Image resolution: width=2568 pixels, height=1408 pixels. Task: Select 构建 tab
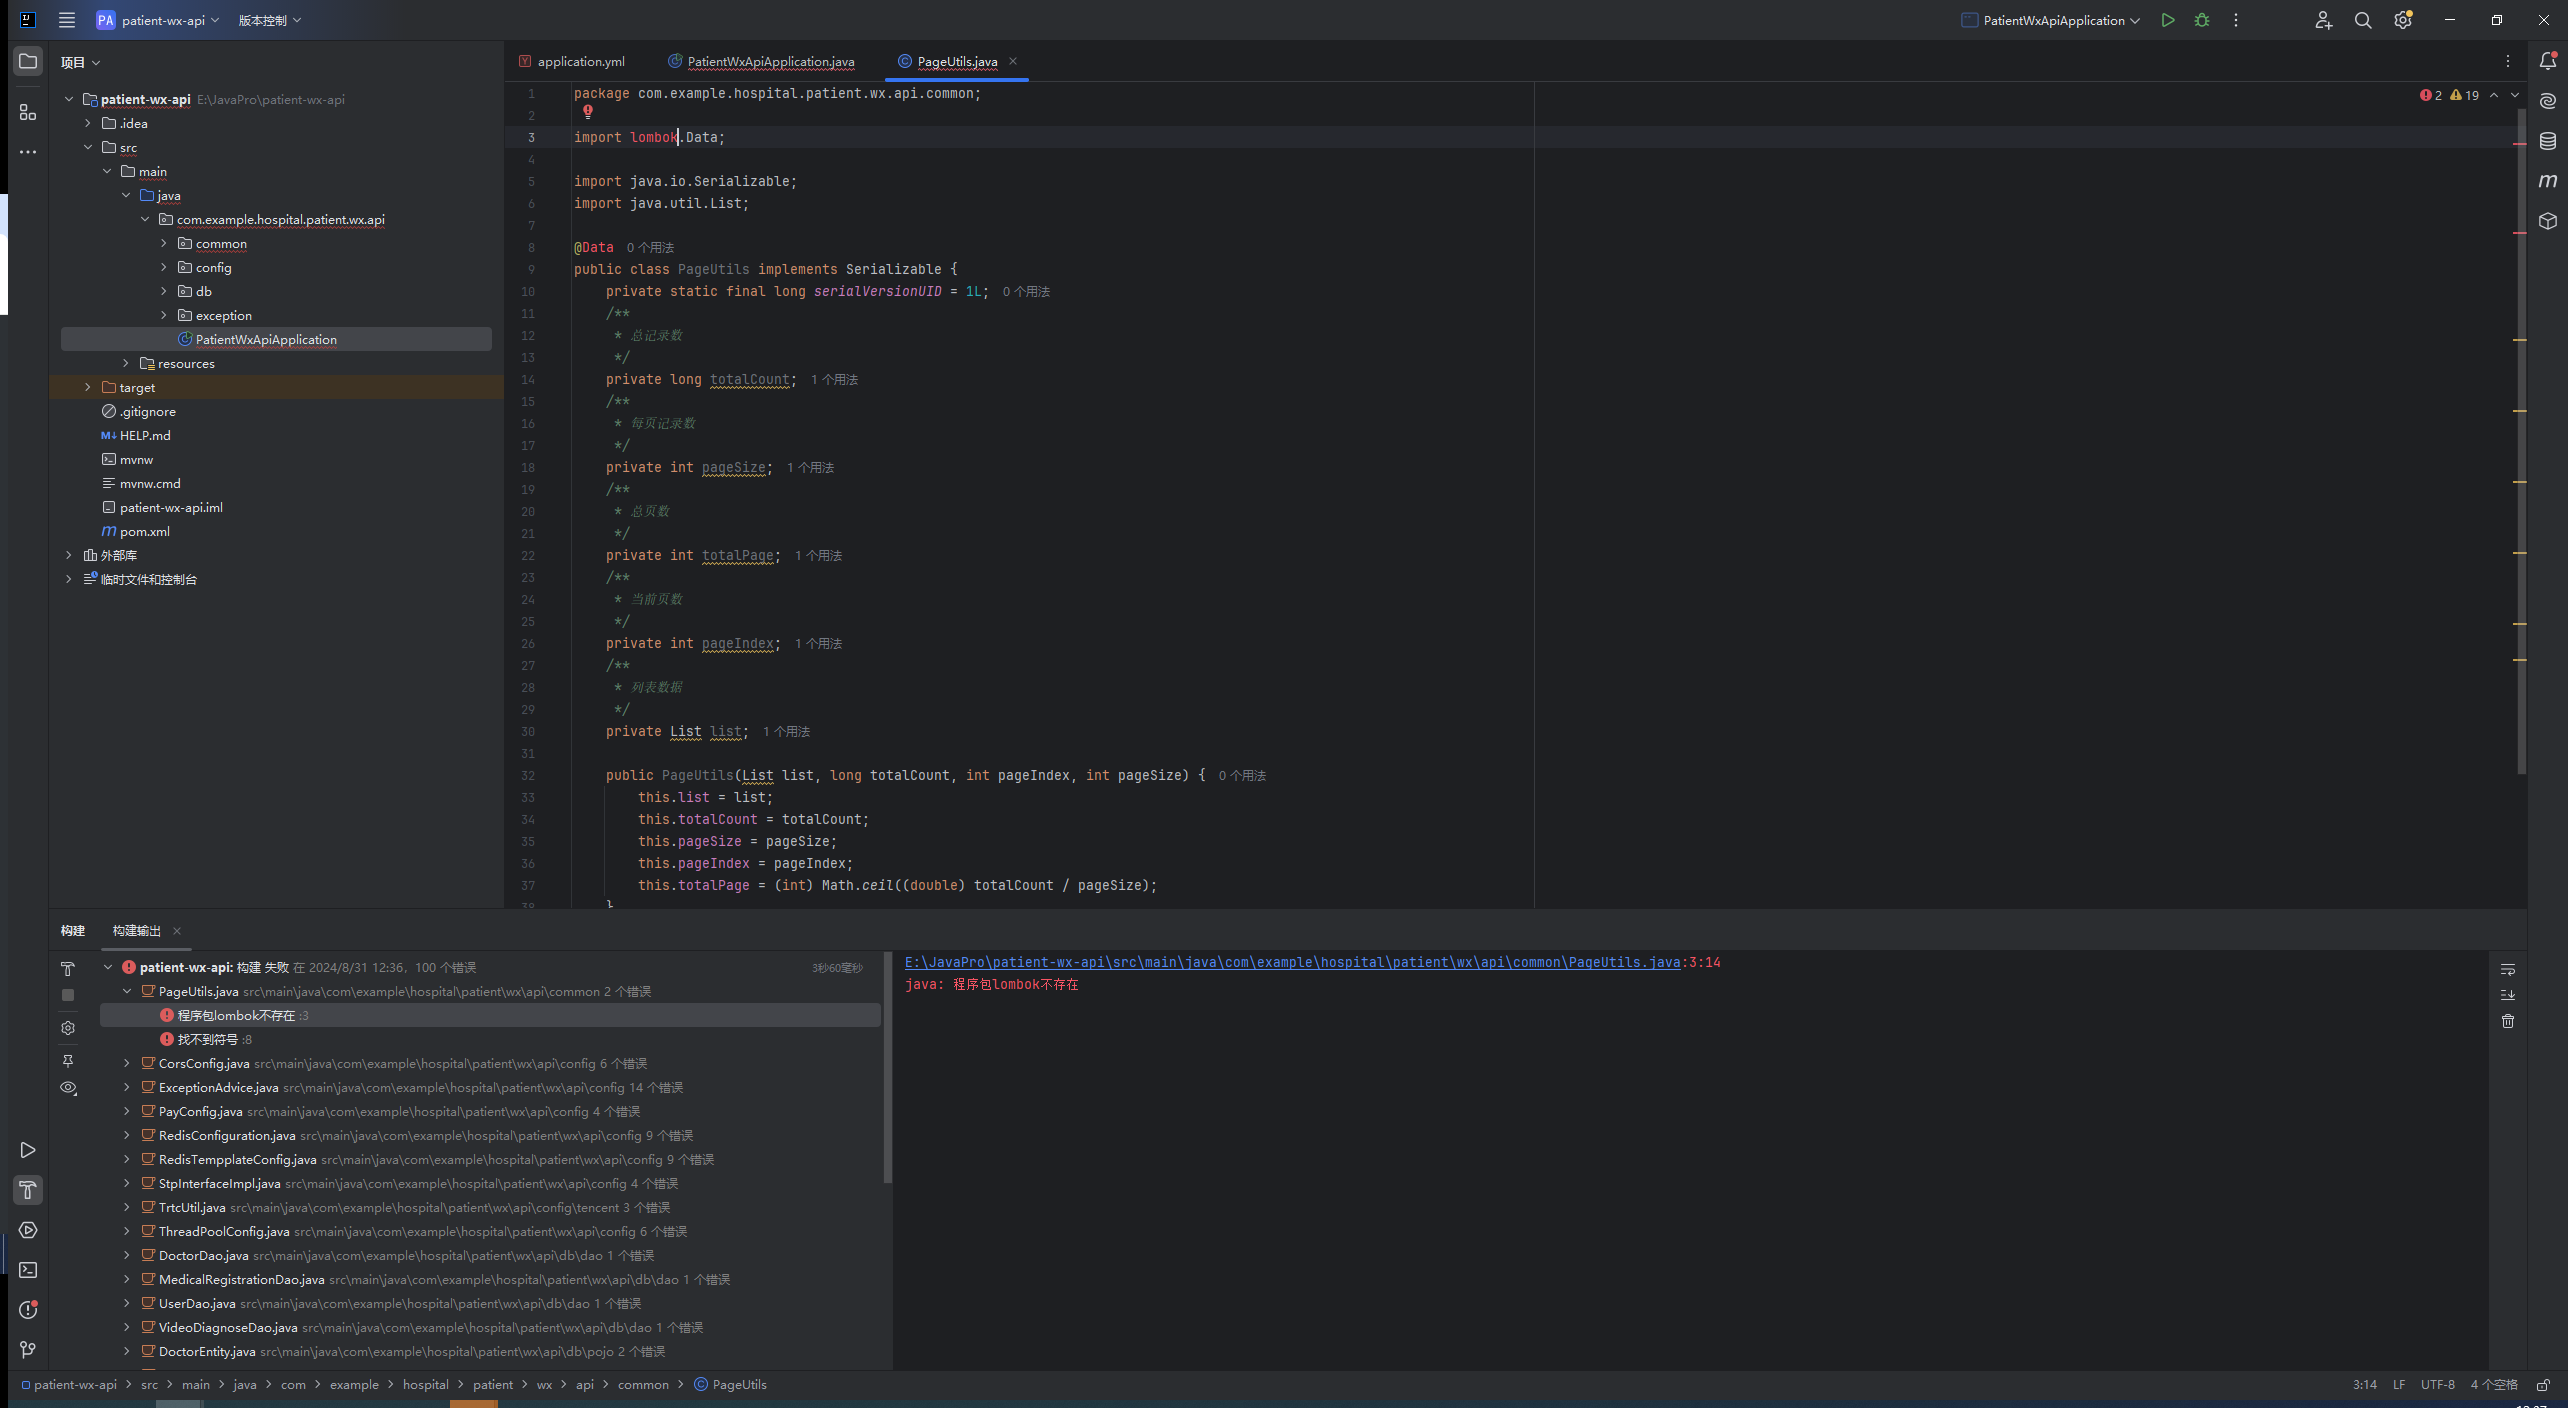click(x=73, y=931)
